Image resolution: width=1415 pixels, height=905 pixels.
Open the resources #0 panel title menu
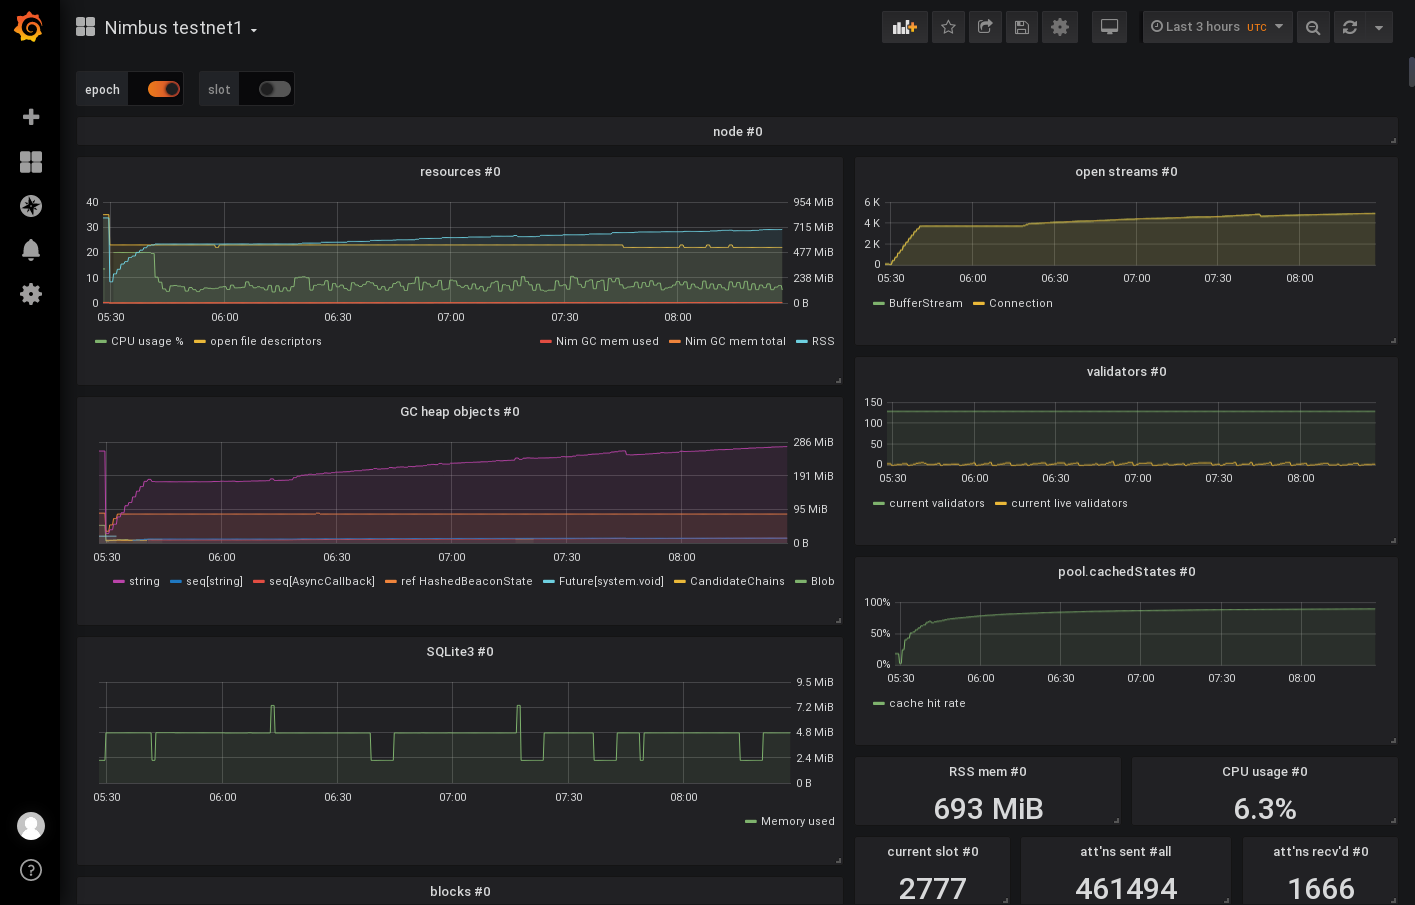tap(460, 172)
